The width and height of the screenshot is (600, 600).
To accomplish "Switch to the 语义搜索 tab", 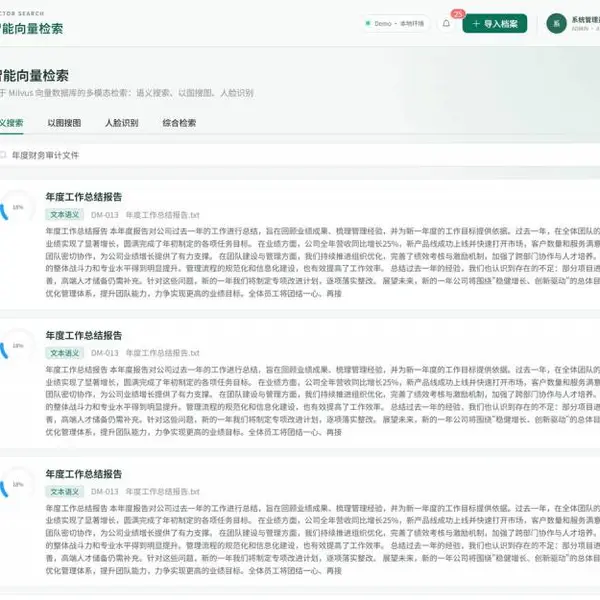I will tap(11, 123).
